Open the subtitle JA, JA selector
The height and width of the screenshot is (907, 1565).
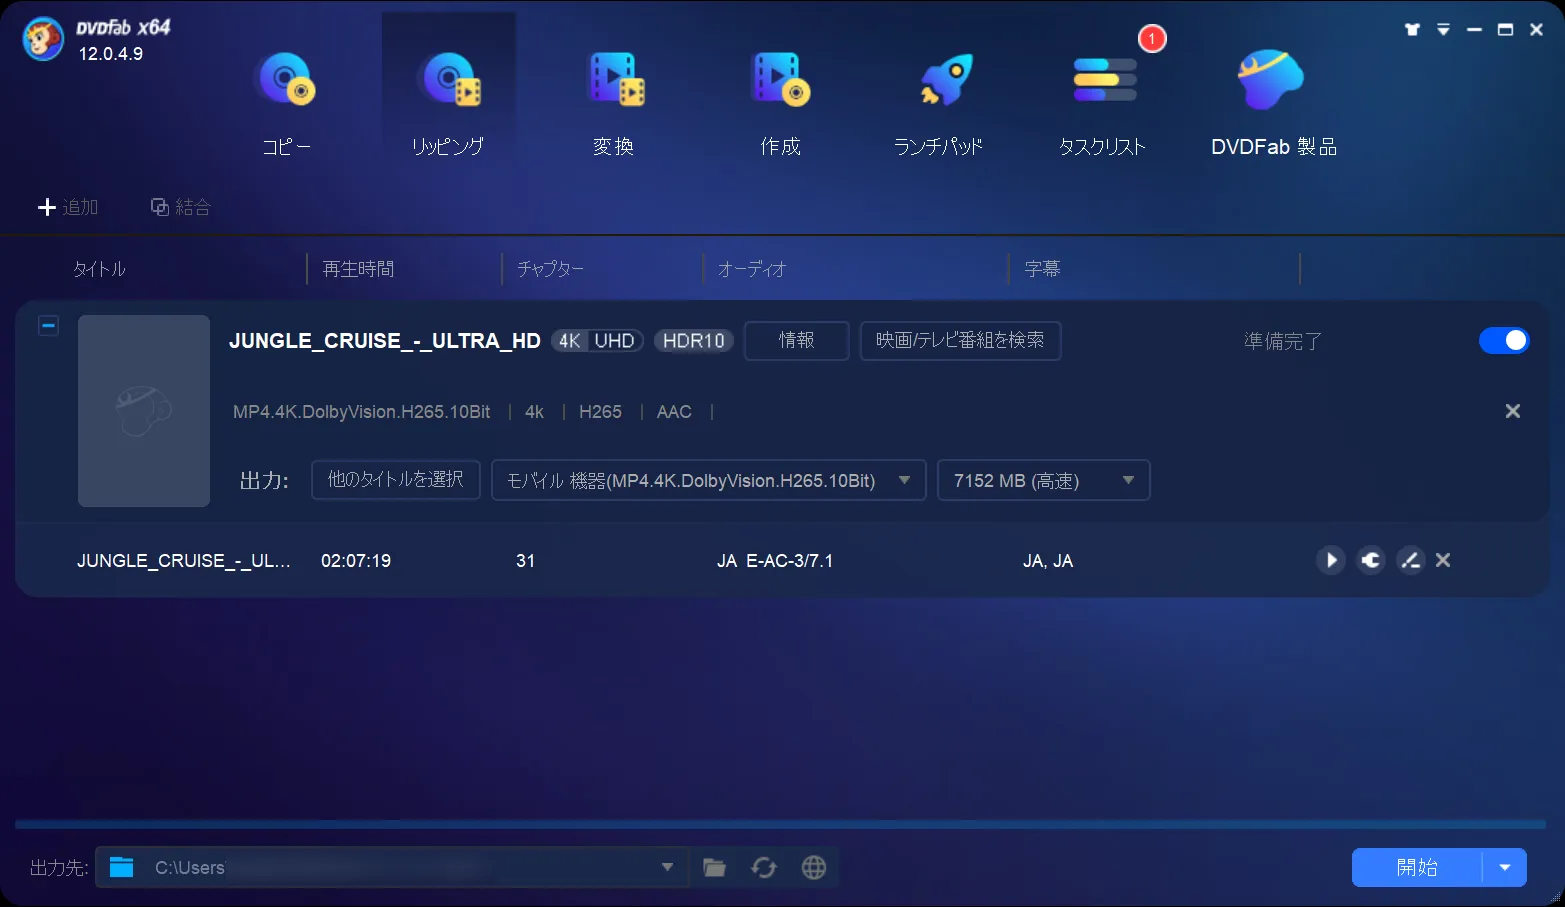click(1048, 561)
